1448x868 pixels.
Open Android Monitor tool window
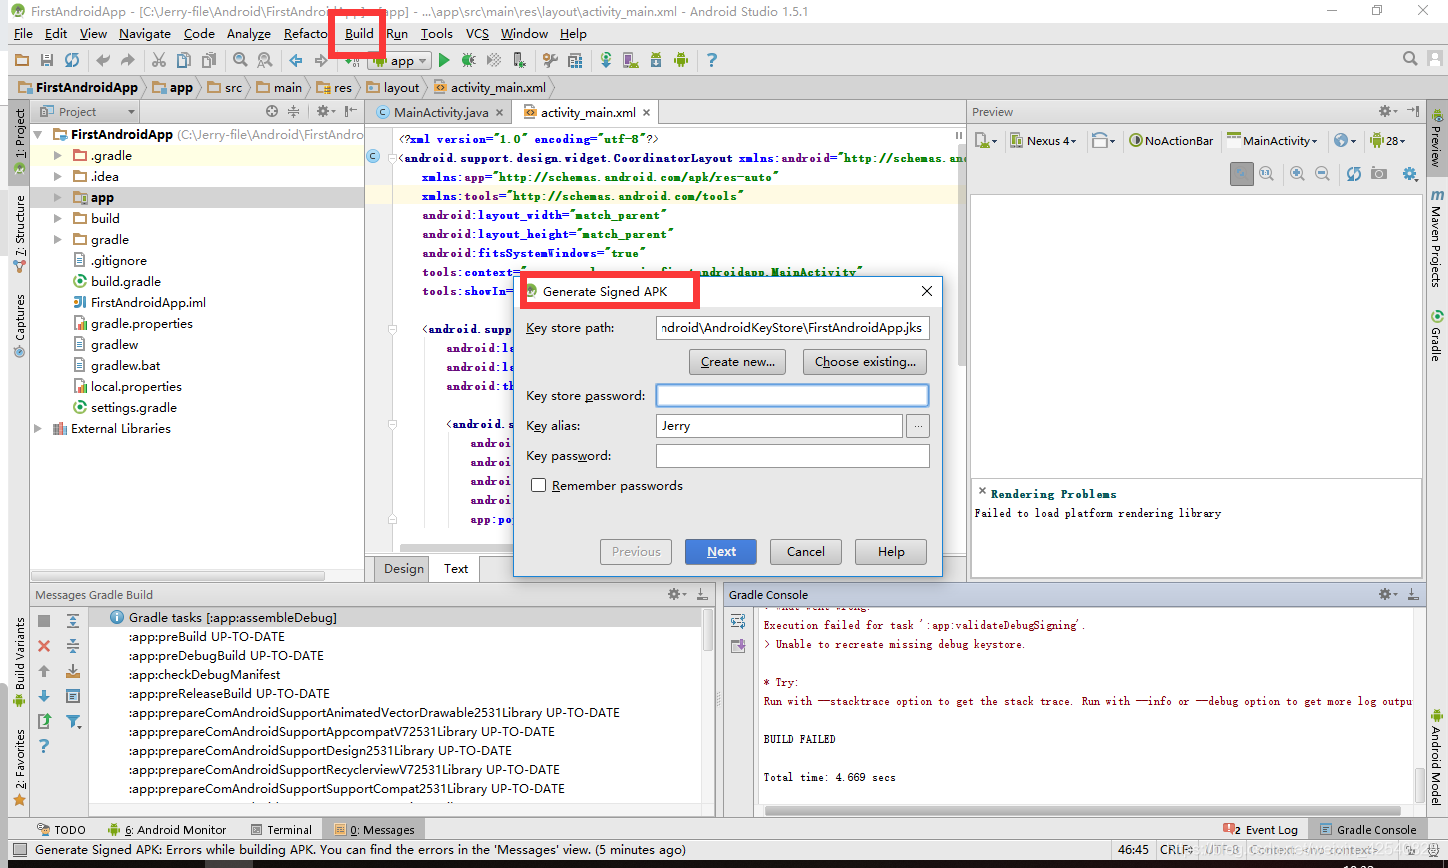point(167,829)
